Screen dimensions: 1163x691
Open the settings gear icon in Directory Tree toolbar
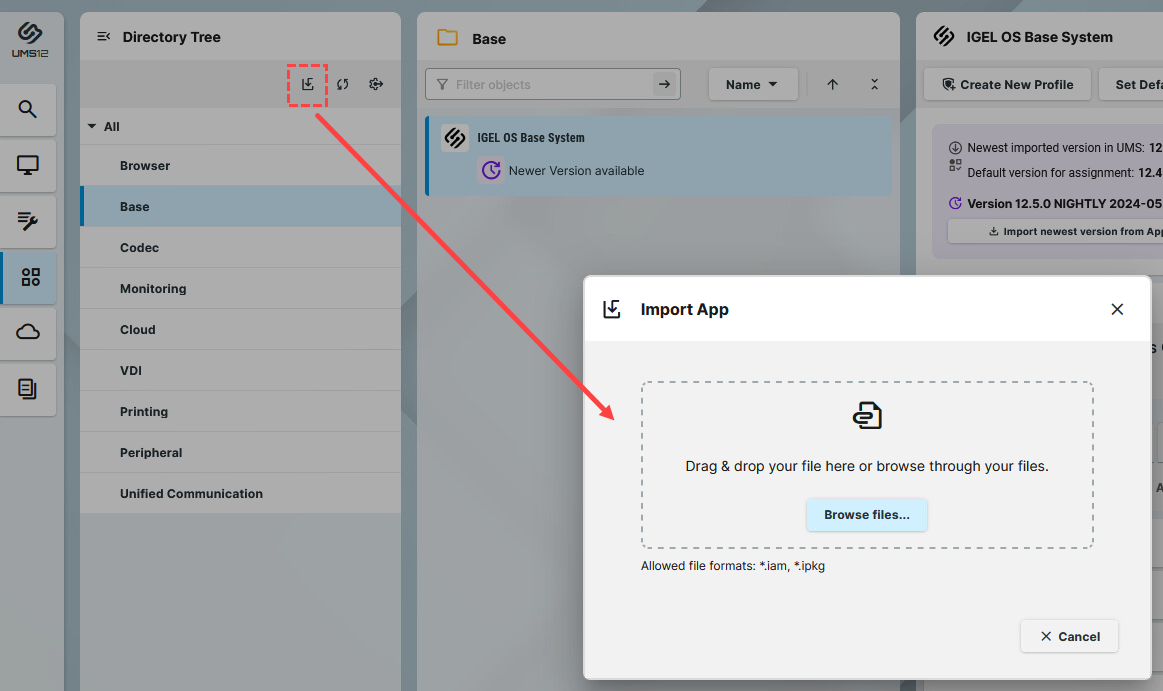pos(376,84)
